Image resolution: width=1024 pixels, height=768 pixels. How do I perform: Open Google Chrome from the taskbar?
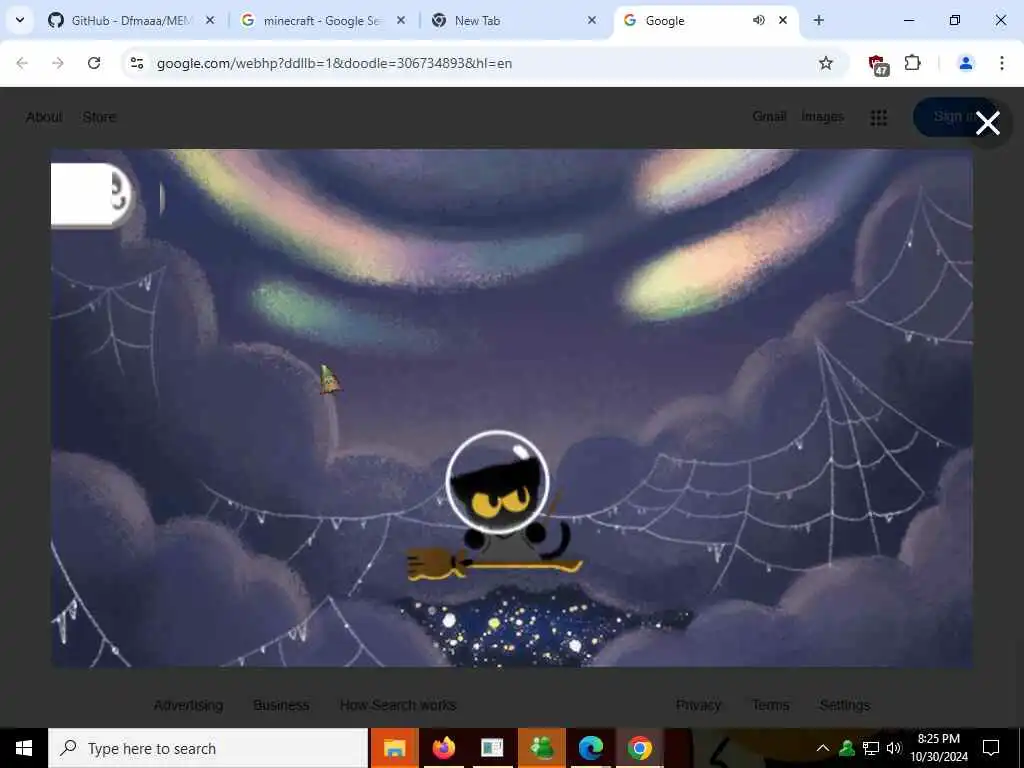(640, 748)
